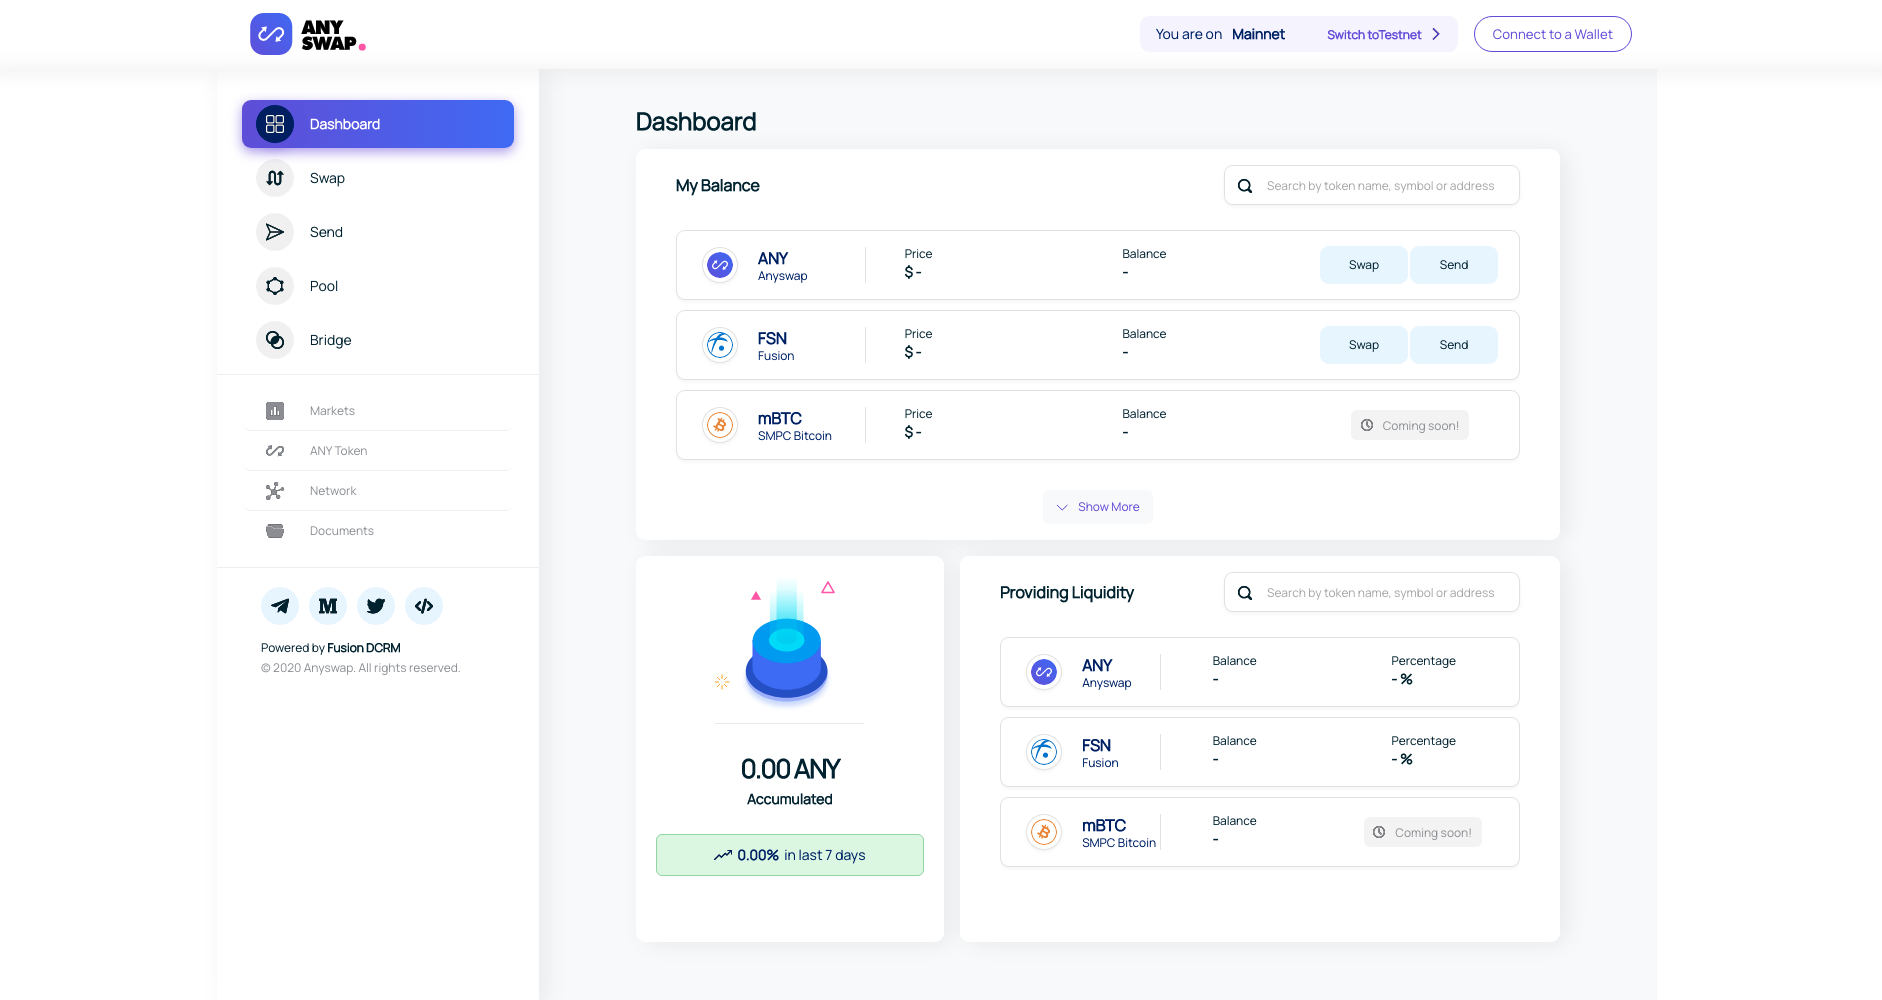Click the search magnifier icon in My Balance
1882x1000 pixels.
(x=1245, y=186)
